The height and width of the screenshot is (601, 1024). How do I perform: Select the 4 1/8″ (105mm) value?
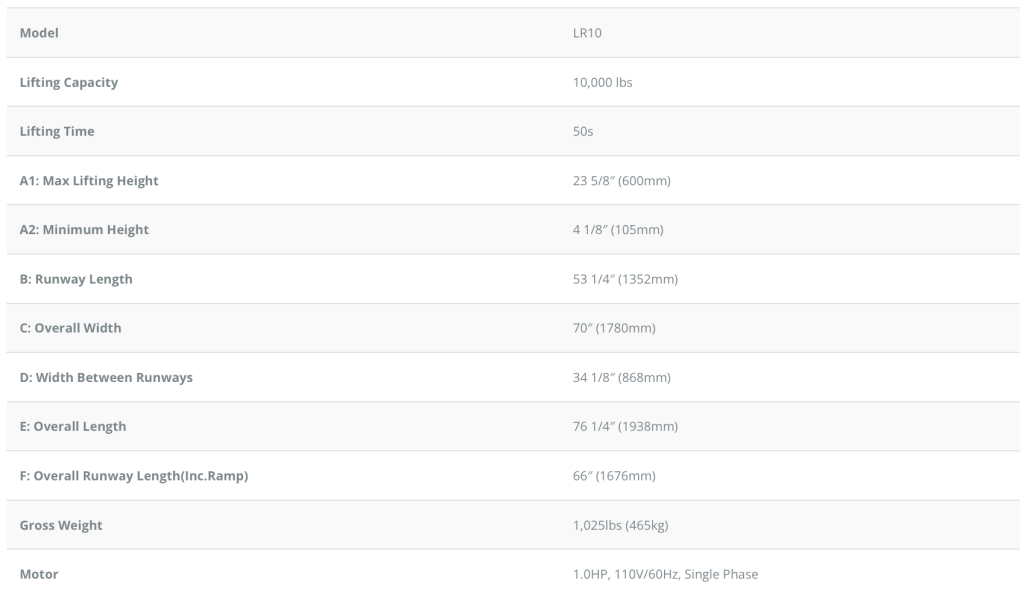[x=618, y=230]
